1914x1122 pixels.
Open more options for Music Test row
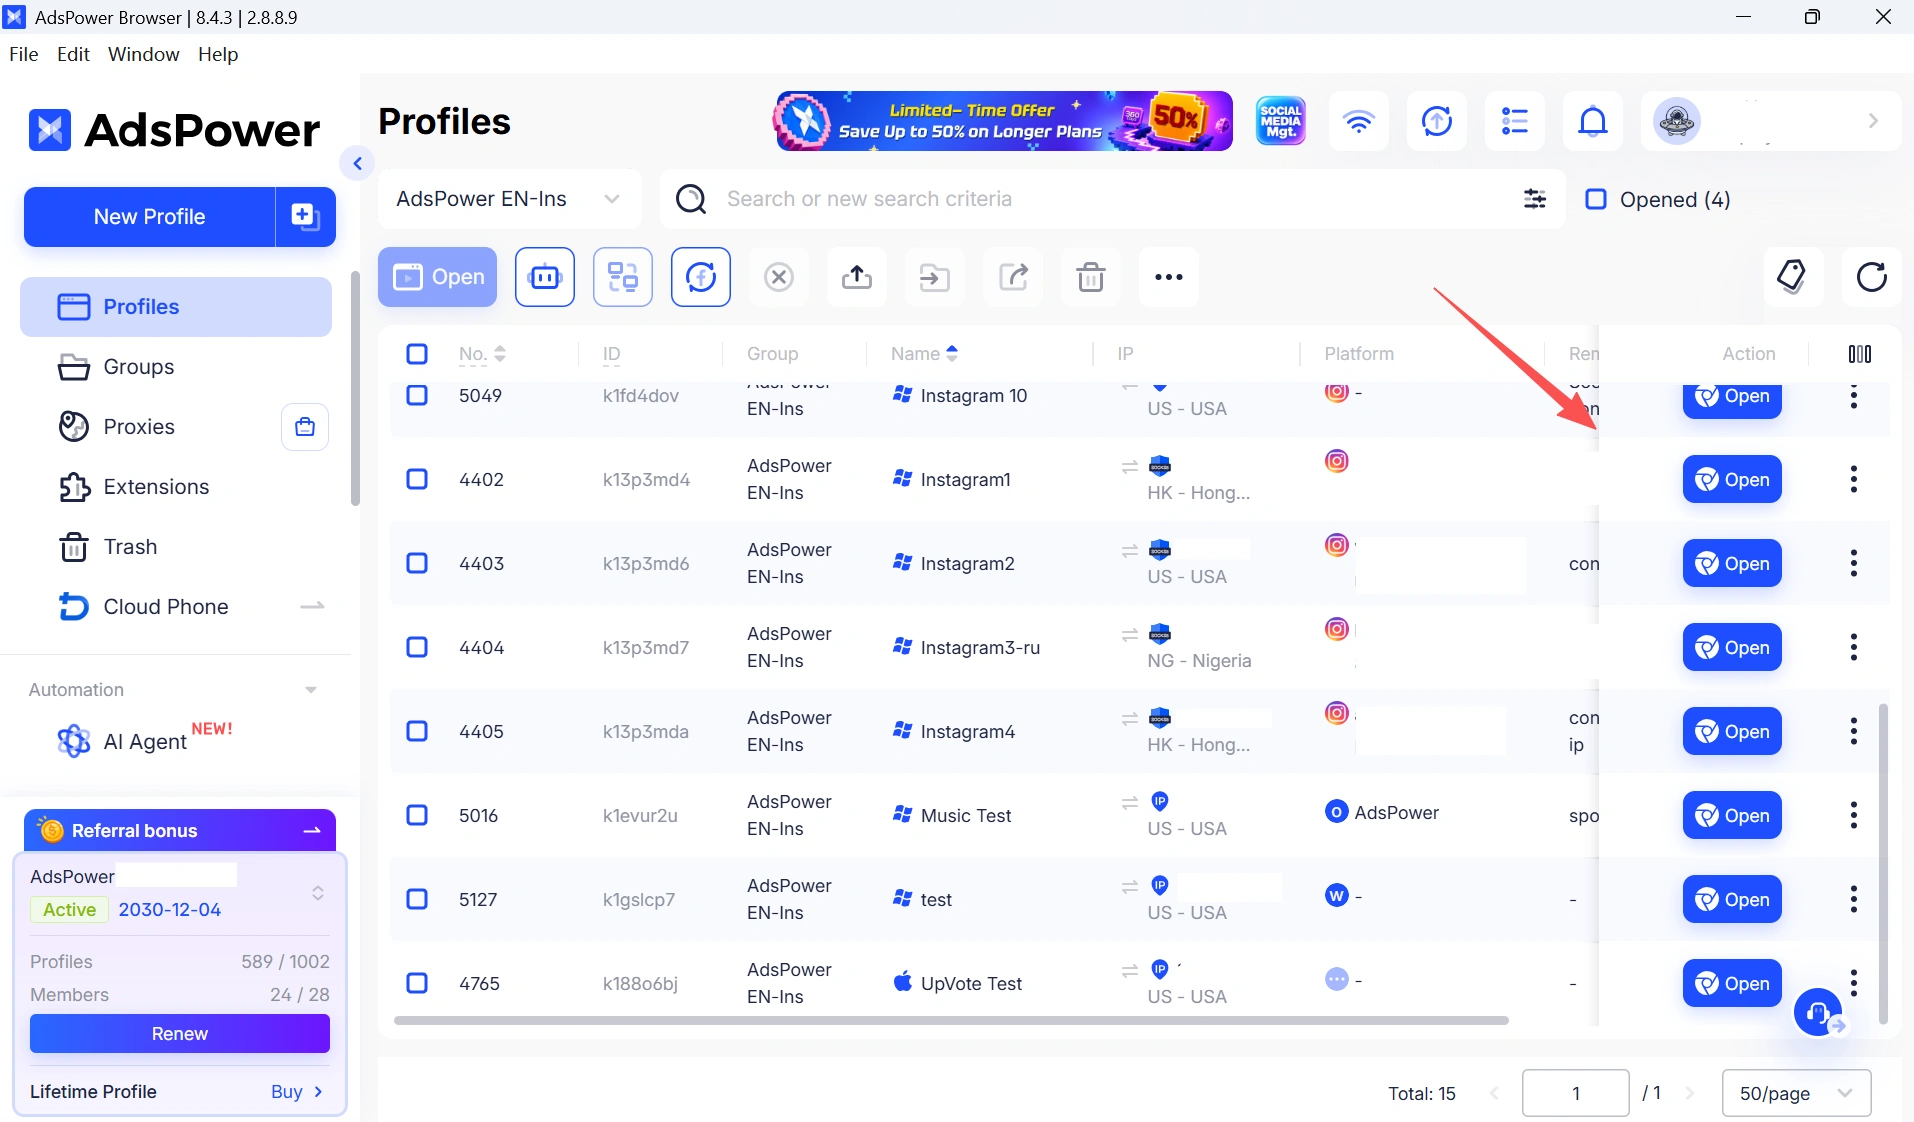[1854, 816]
